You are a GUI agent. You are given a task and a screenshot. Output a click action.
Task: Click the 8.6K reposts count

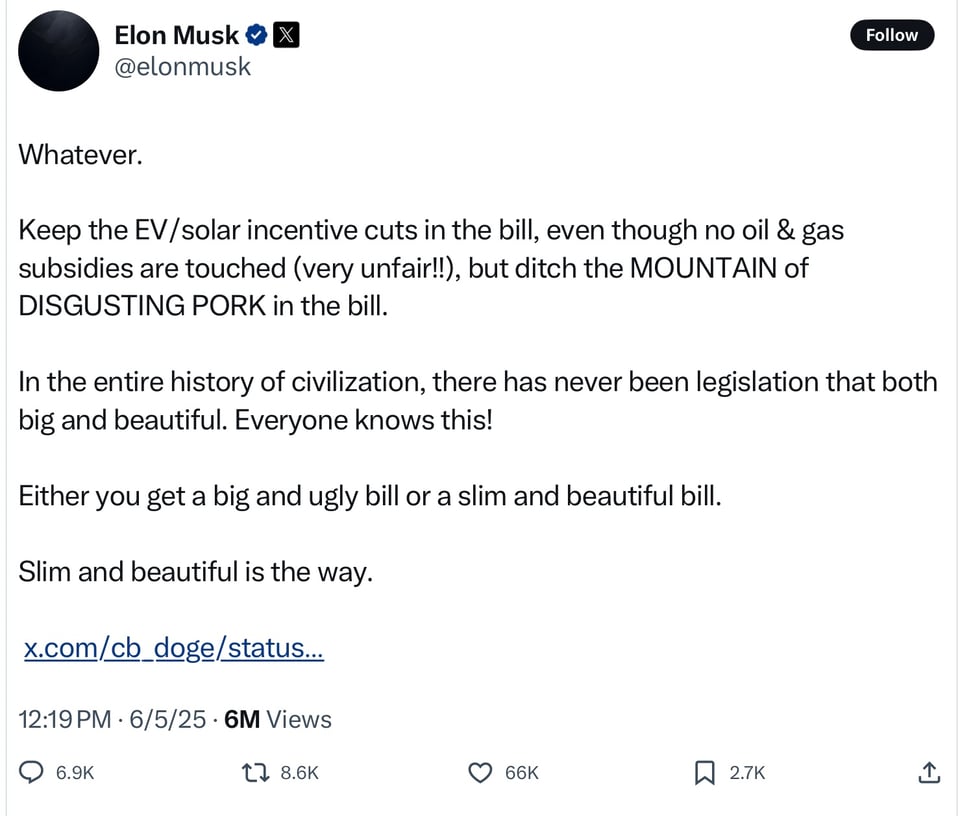click(299, 772)
